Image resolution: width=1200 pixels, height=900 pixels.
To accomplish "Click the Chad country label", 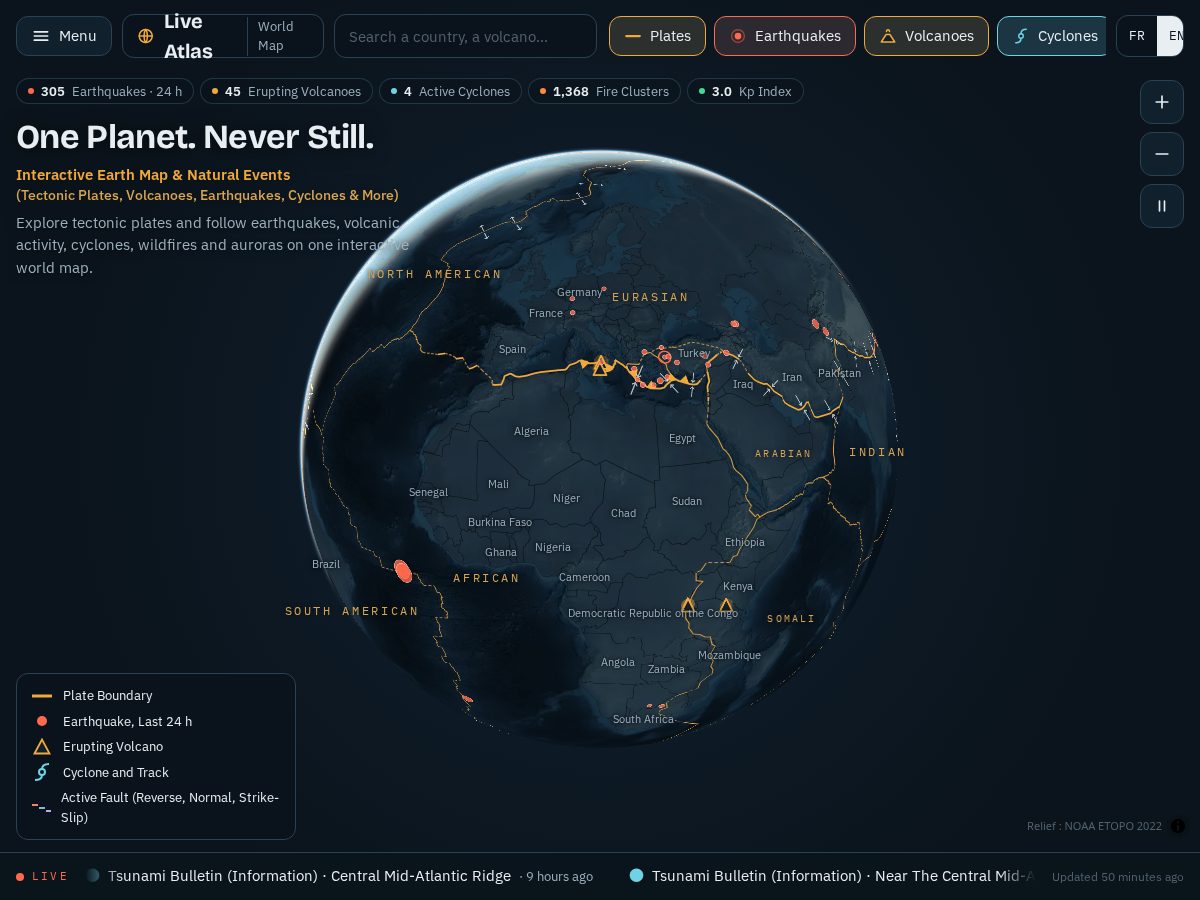I will coord(623,513).
